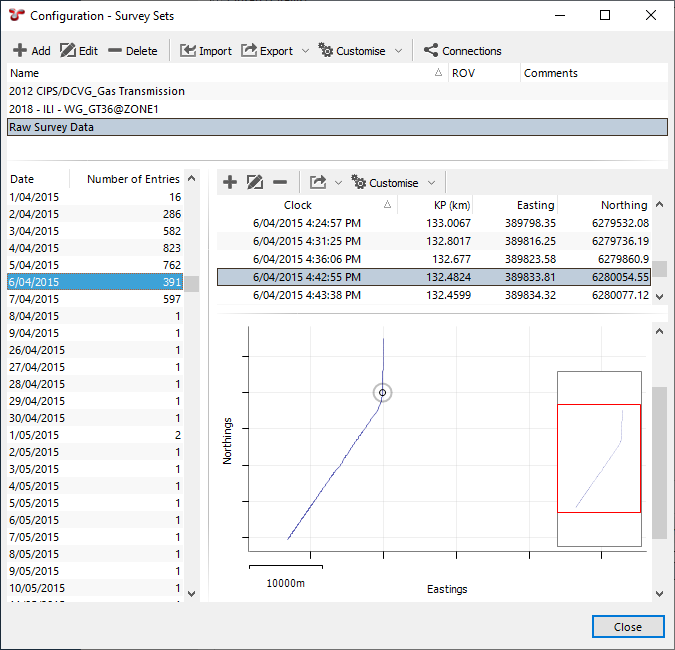This screenshot has width=675, height=650.
Task: Click the Add survey set icon
Action: point(20,51)
